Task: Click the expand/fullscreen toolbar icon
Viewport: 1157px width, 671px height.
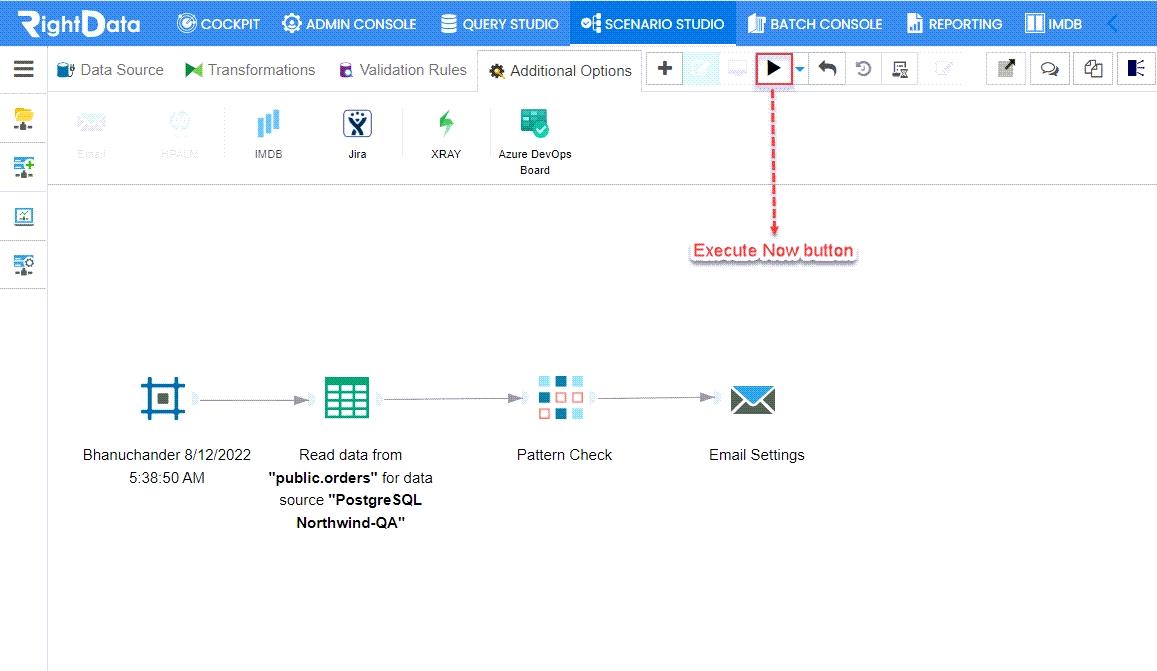Action: 1005,68
